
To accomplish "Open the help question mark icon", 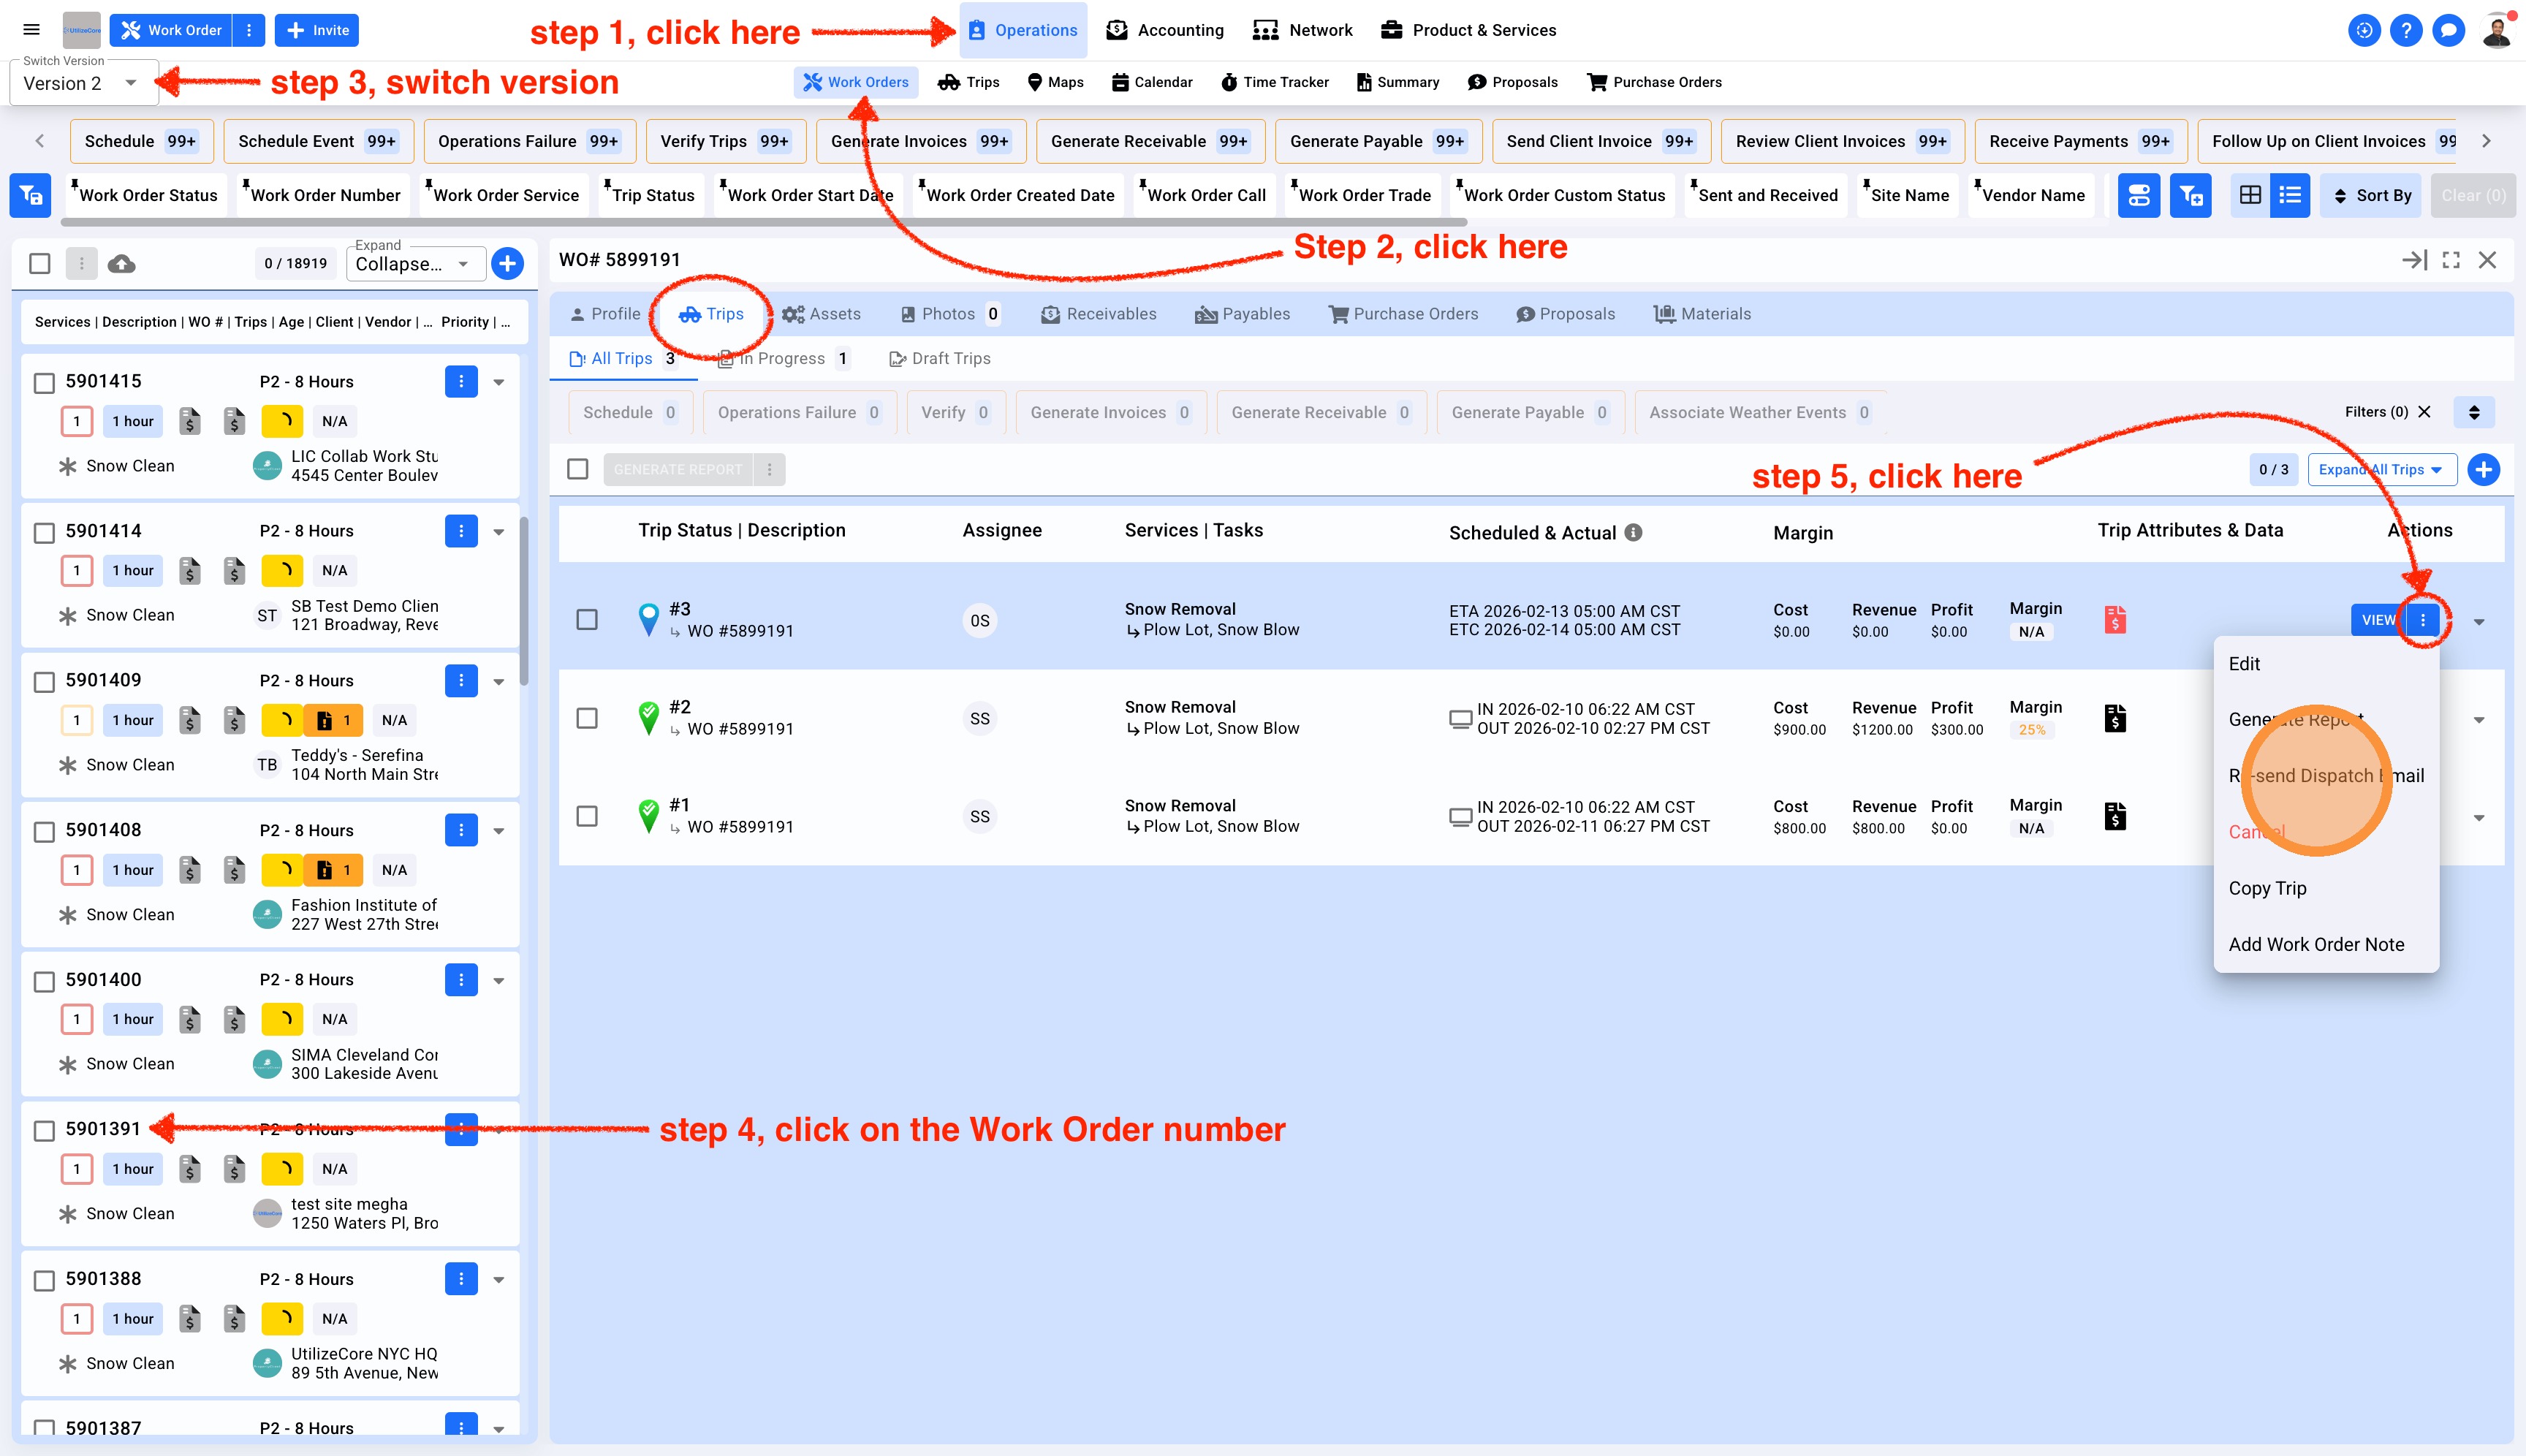I will coord(2406,30).
